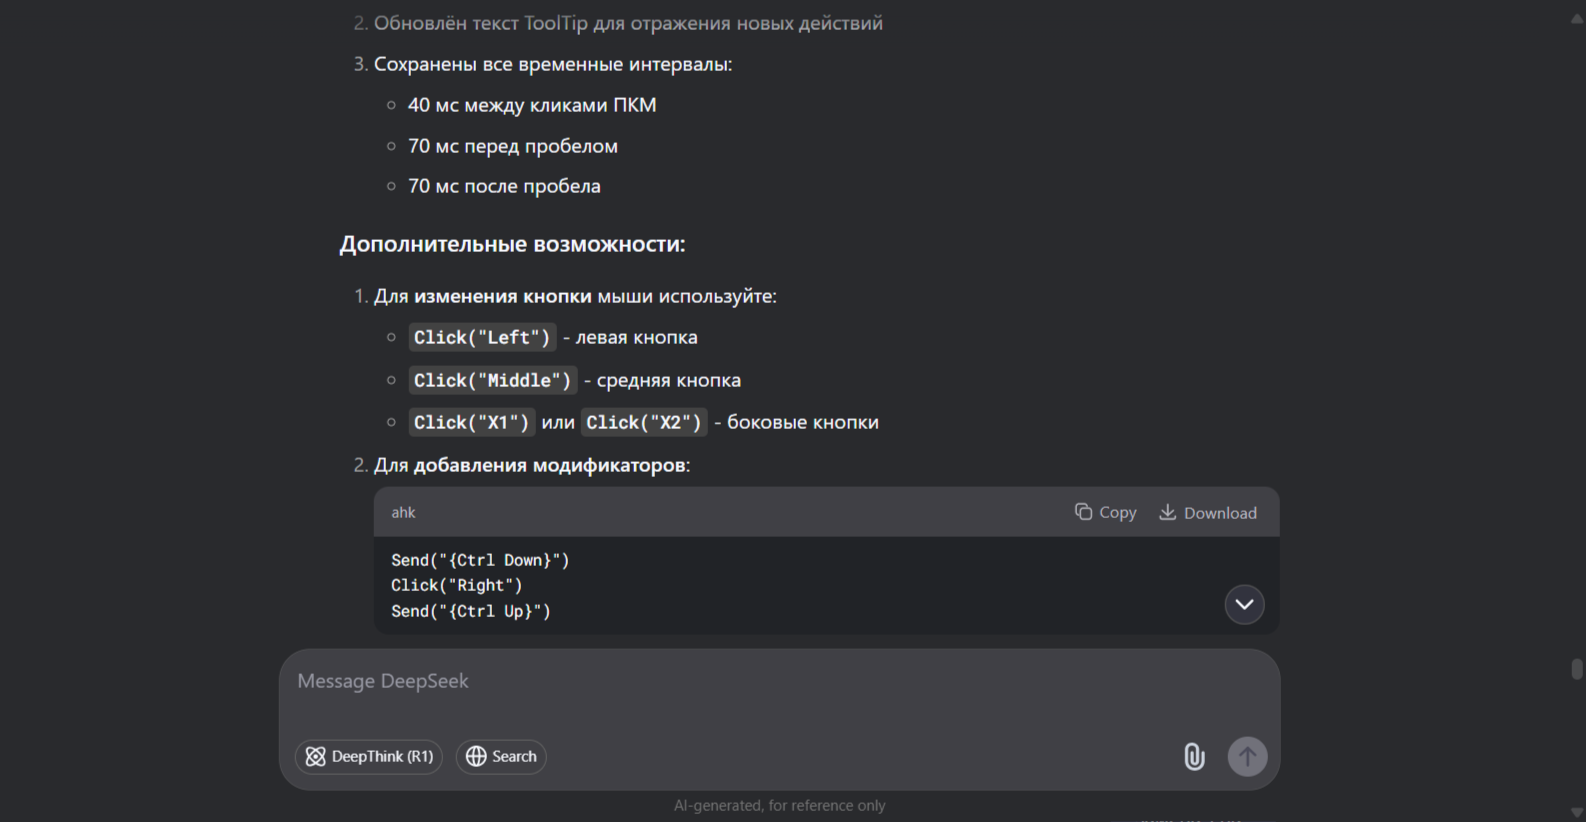The image size is (1586, 822).
Task: Click the inline code Click("Middle")
Action: click(492, 381)
